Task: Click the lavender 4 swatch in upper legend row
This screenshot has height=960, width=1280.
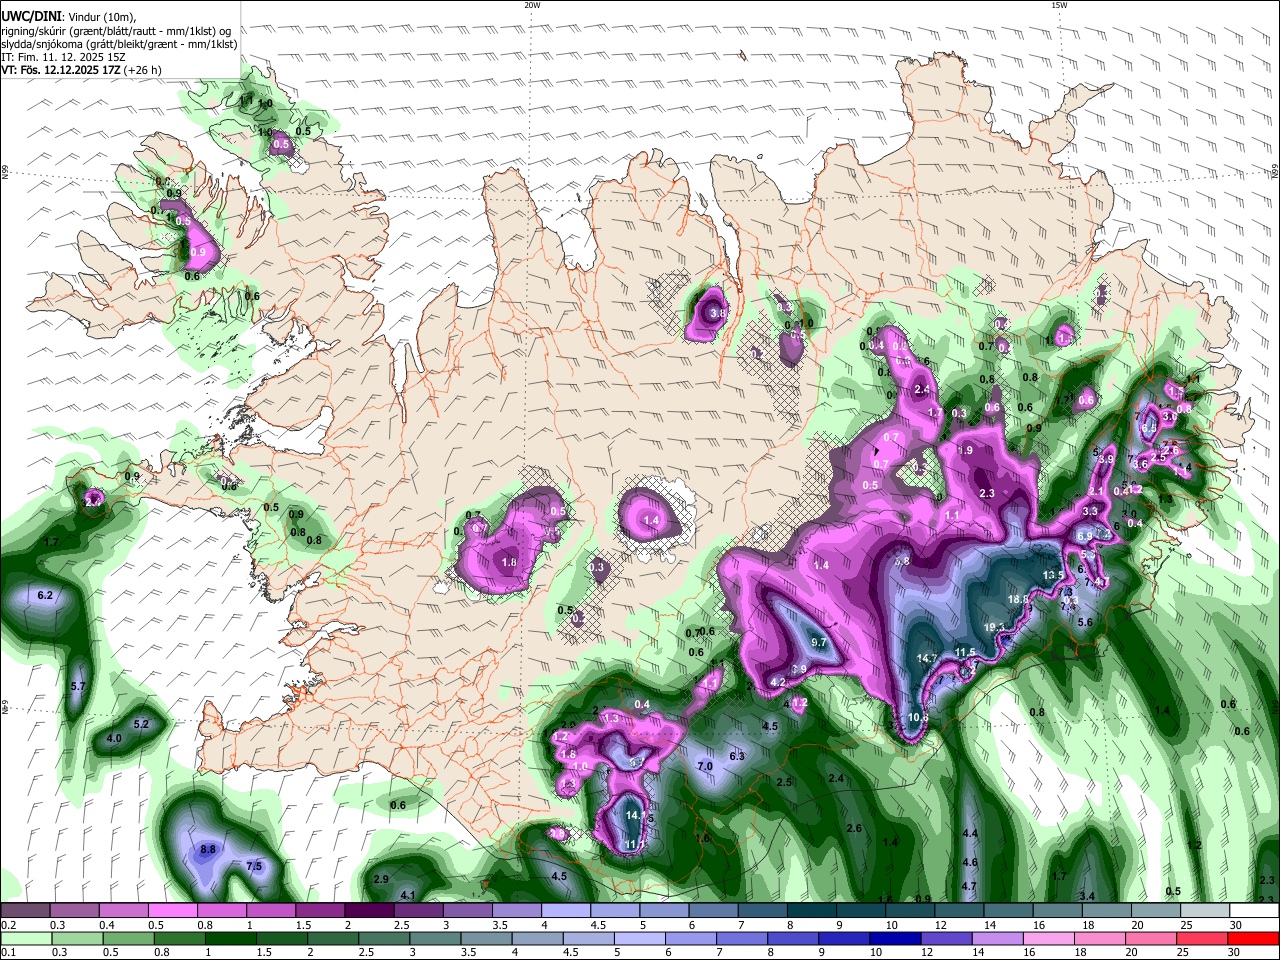Action: point(566,911)
